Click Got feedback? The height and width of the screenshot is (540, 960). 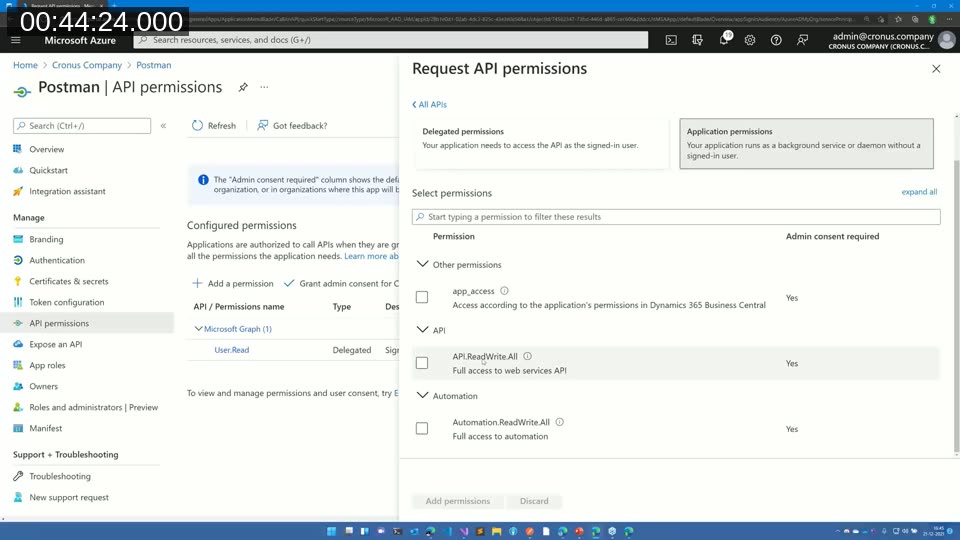[x=292, y=126]
